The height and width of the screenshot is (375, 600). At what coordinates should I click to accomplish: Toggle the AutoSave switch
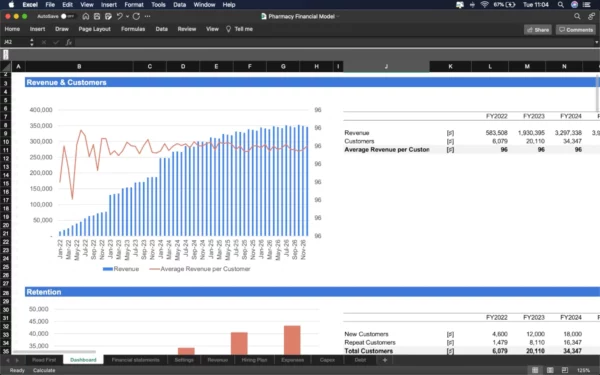[x=67, y=16]
